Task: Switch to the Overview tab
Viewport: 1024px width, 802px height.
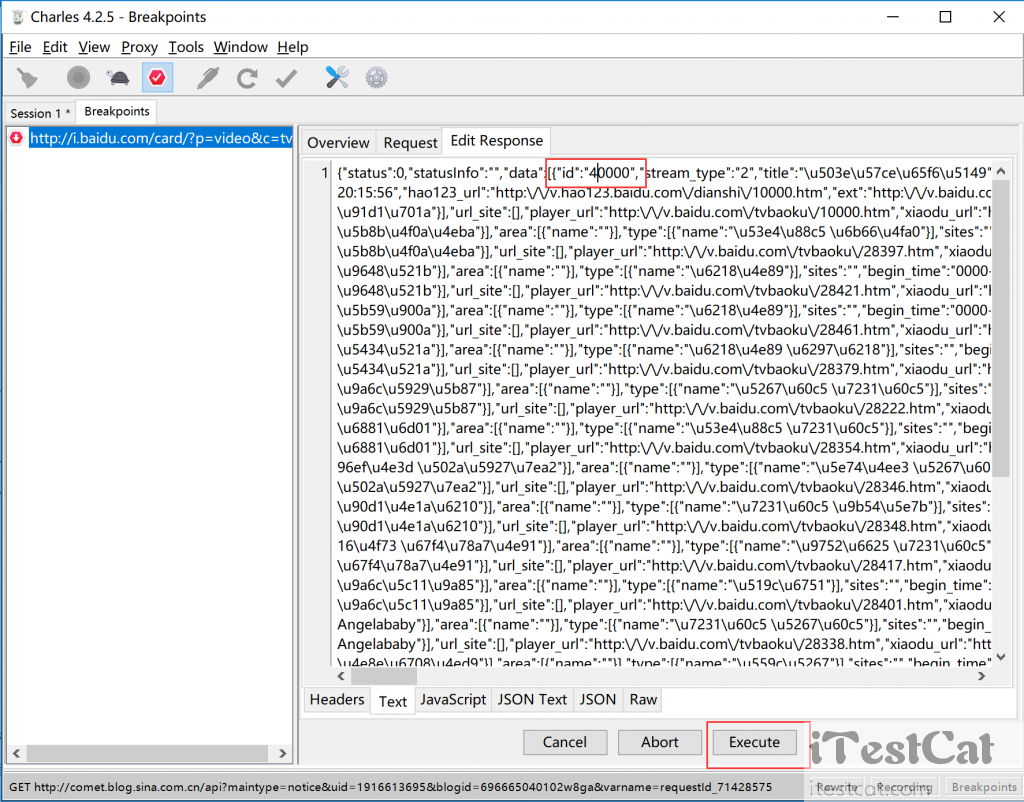Action: click(338, 142)
